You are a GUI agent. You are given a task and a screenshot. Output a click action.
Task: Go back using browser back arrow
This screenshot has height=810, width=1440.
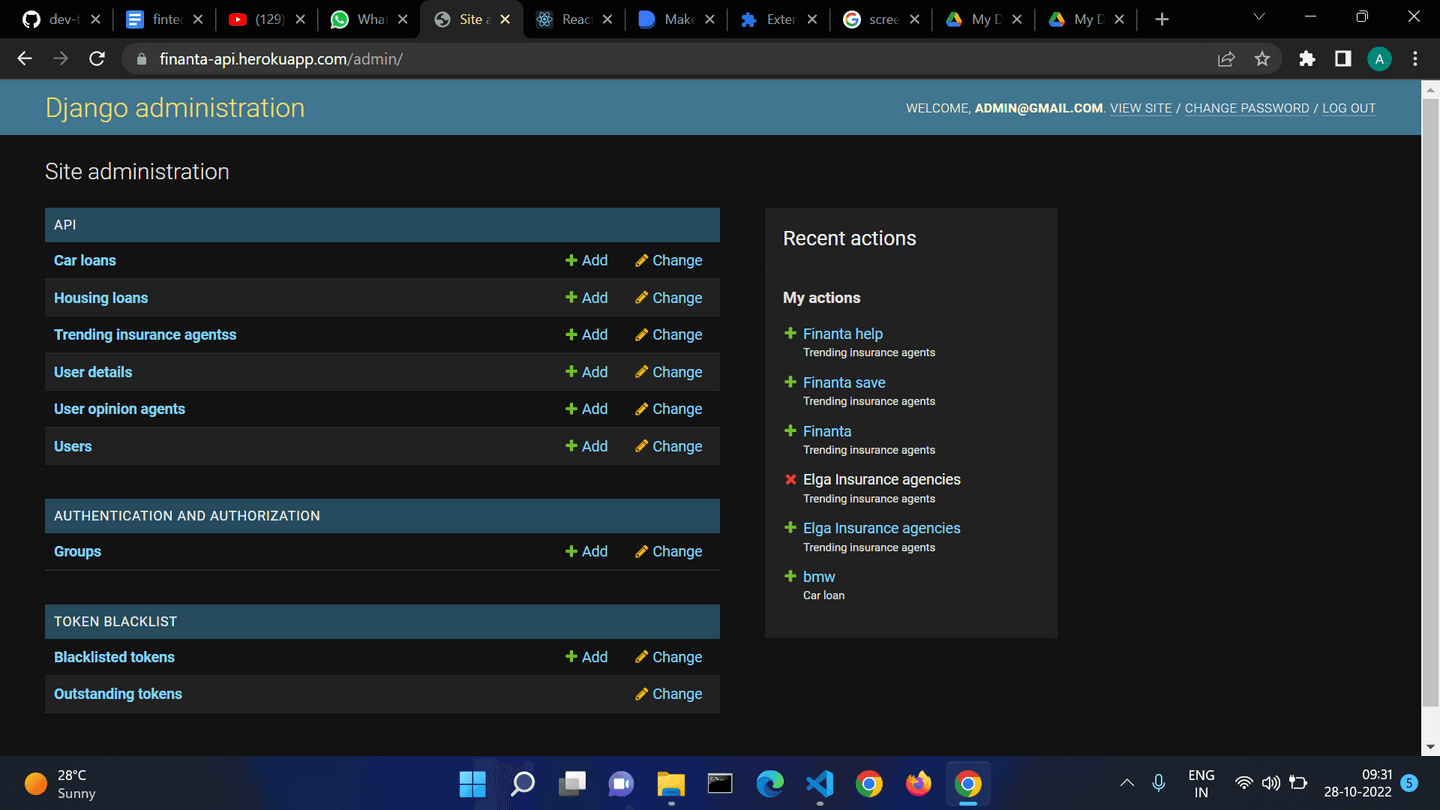[25, 59]
